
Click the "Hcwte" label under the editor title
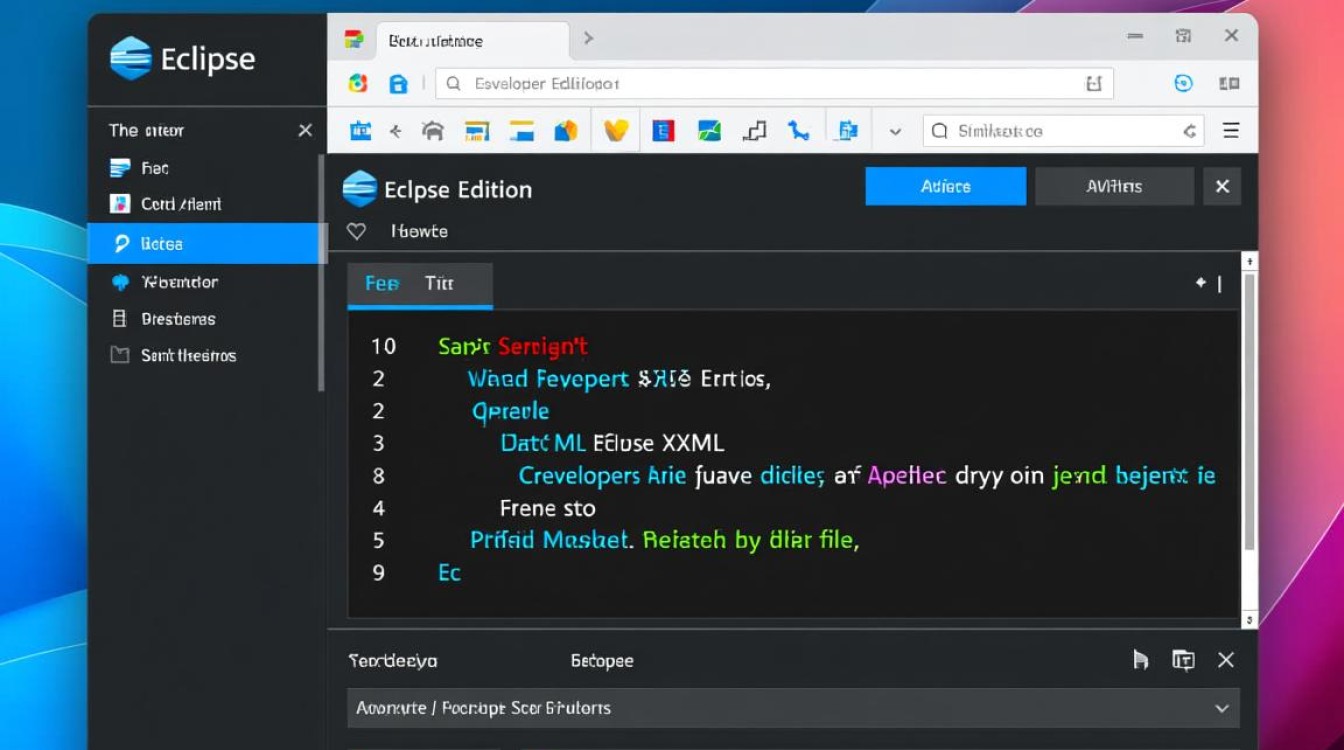(420, 231)
